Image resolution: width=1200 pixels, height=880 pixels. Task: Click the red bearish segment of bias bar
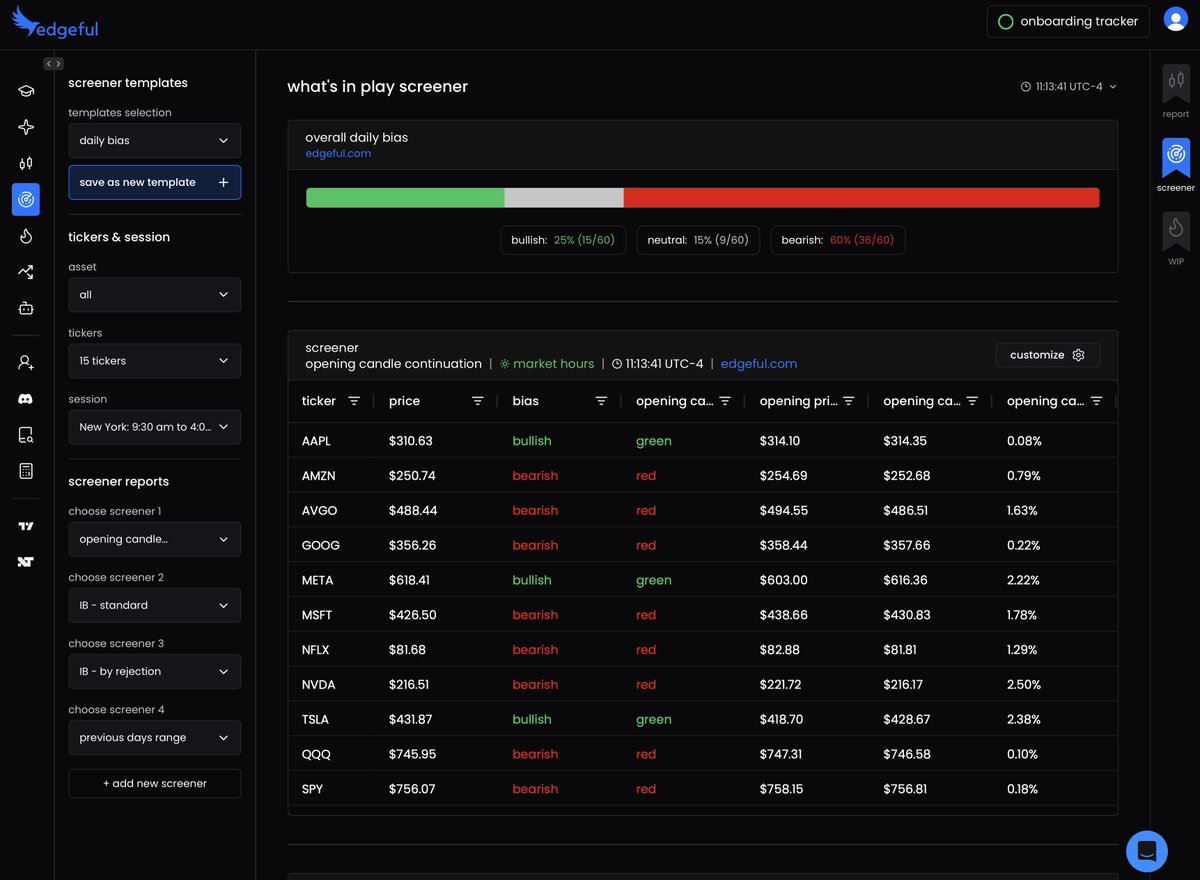pyautogui.click(x=861, y=198)
